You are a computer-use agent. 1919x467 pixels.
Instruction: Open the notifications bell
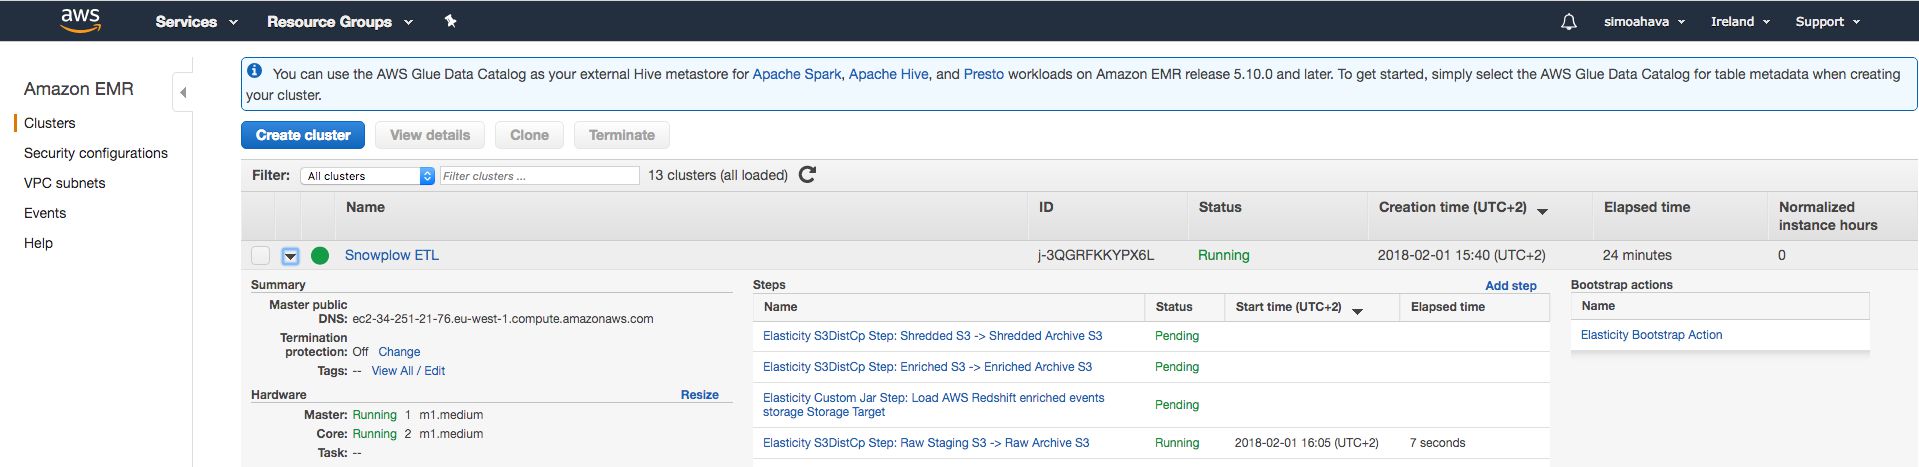tap(1569, 21)
